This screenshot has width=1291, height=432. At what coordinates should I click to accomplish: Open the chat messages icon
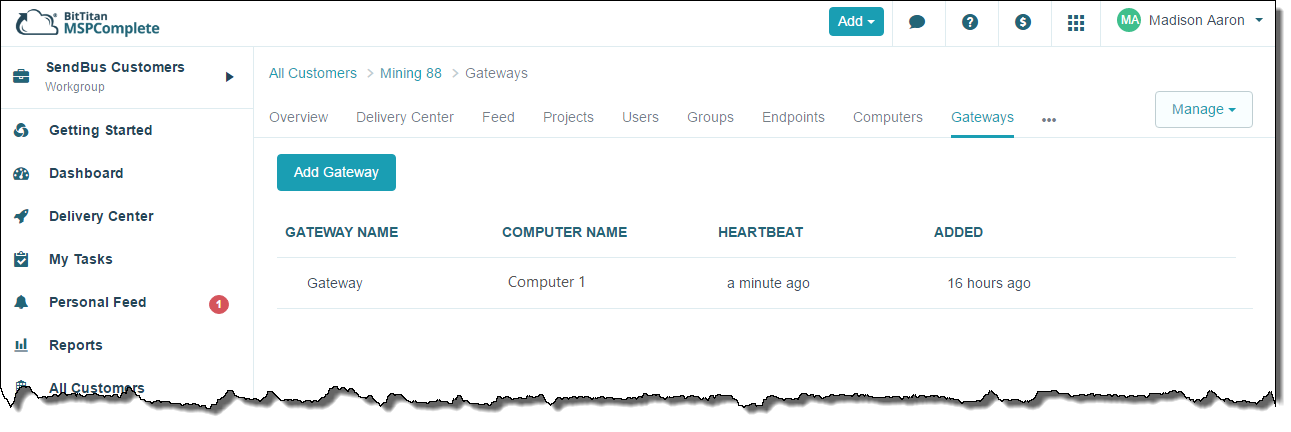tap(917, 22)
